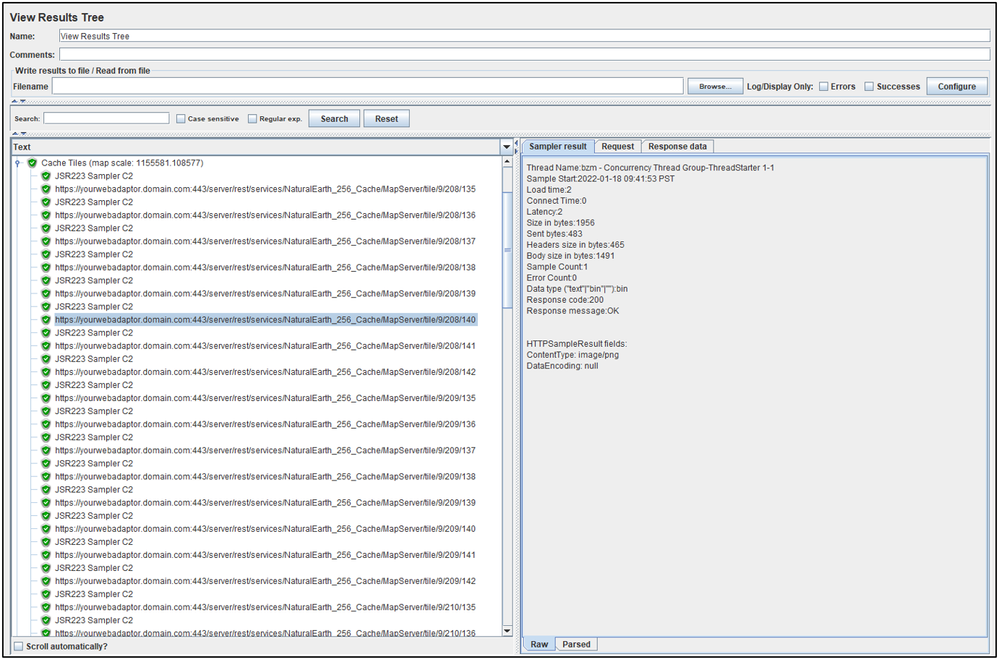Select the Parsed tab at the bottom
999x659 pixels.
[576, 644]
